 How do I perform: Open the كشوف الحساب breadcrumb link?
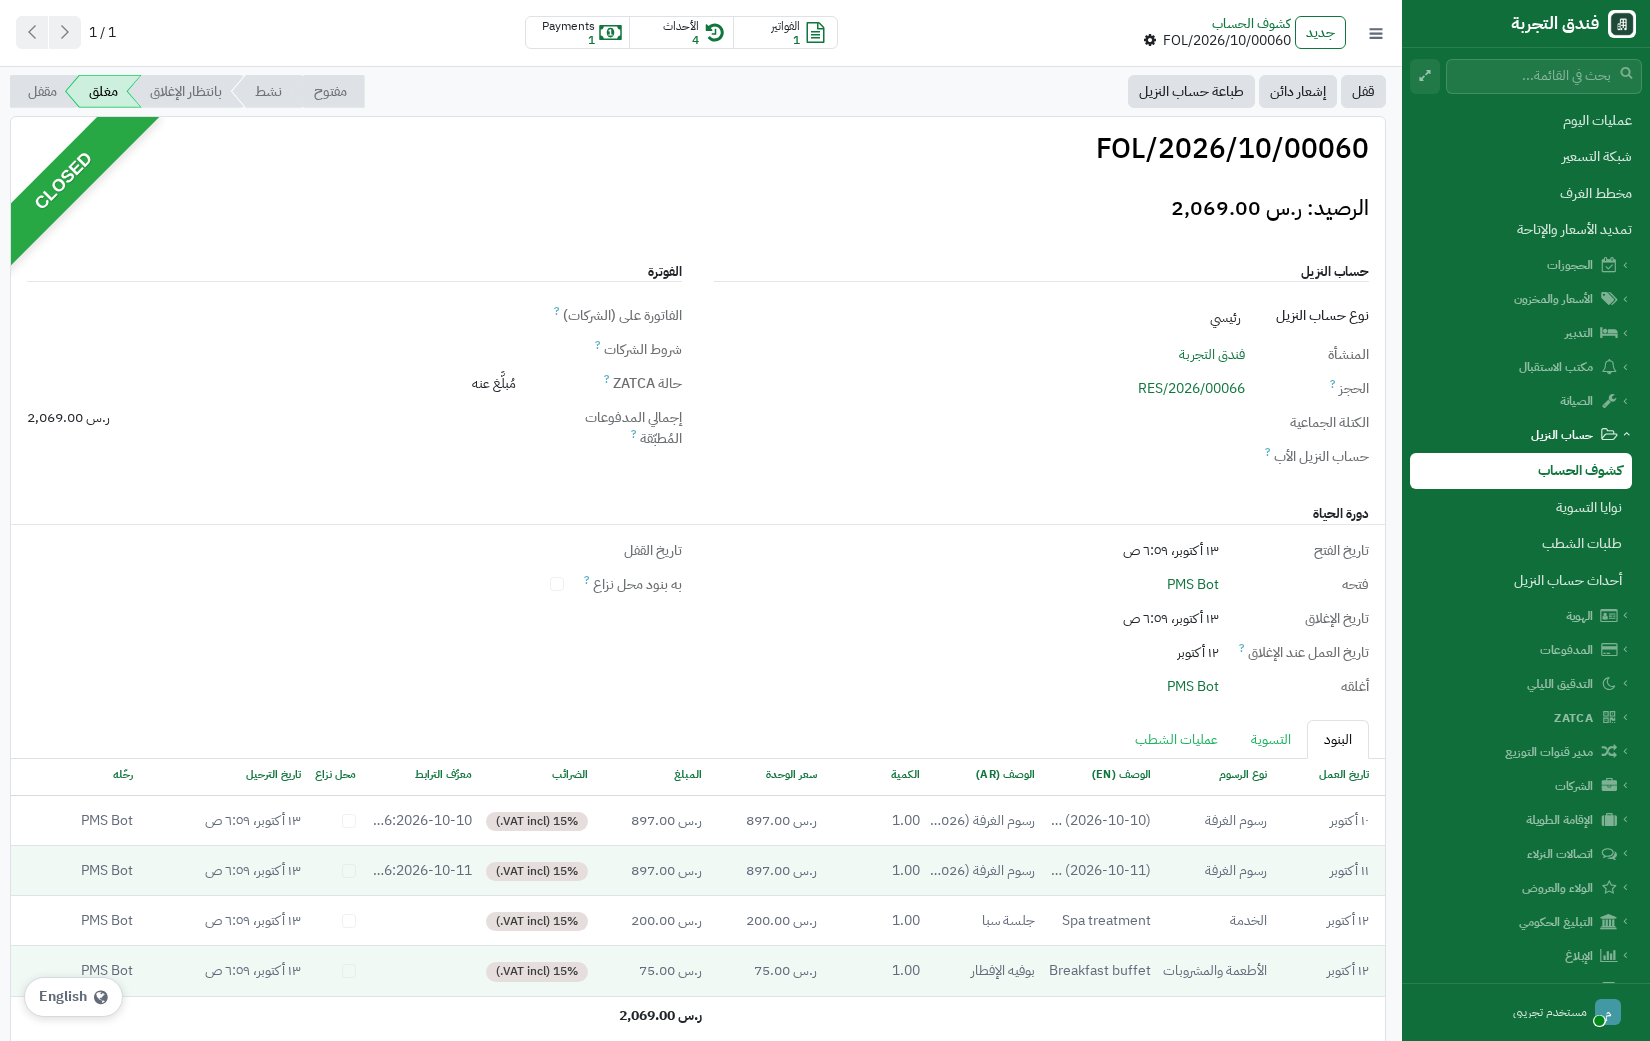1251,23
